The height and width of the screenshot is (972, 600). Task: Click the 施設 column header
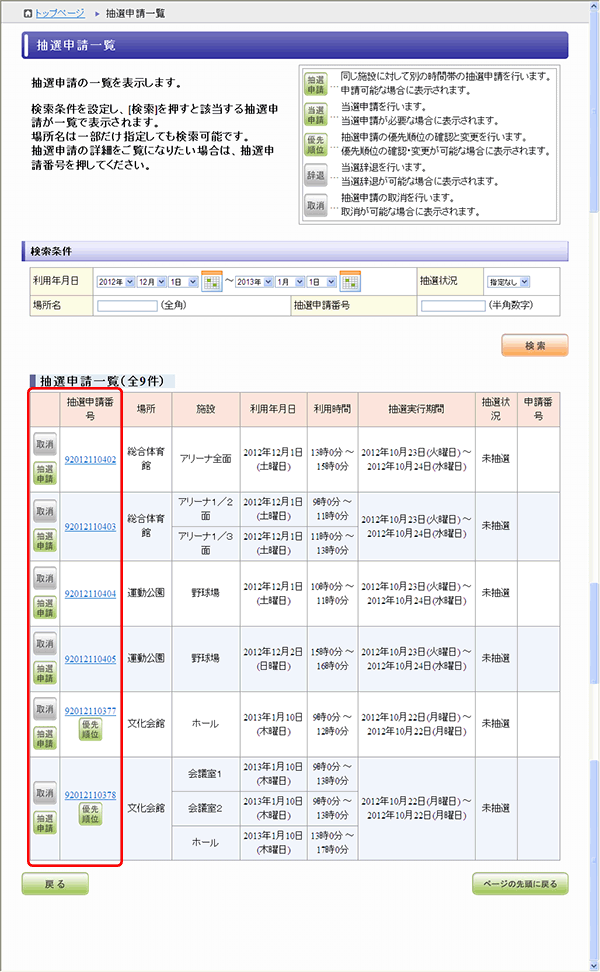tap(206, 409)
